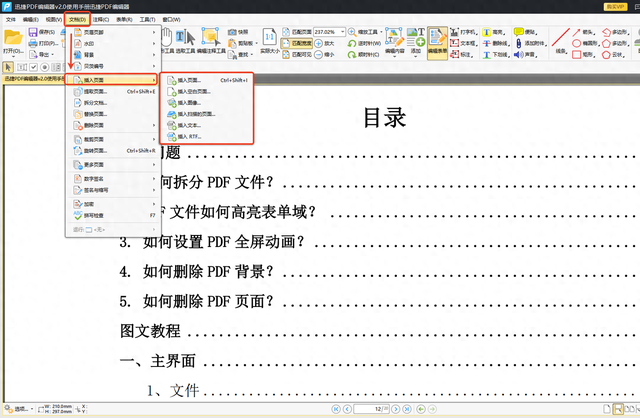This screenshot has height=418, width=640.
Task: Choose 插入页面... with Ctrl+Shift+I shortcut
Action: 208,80
